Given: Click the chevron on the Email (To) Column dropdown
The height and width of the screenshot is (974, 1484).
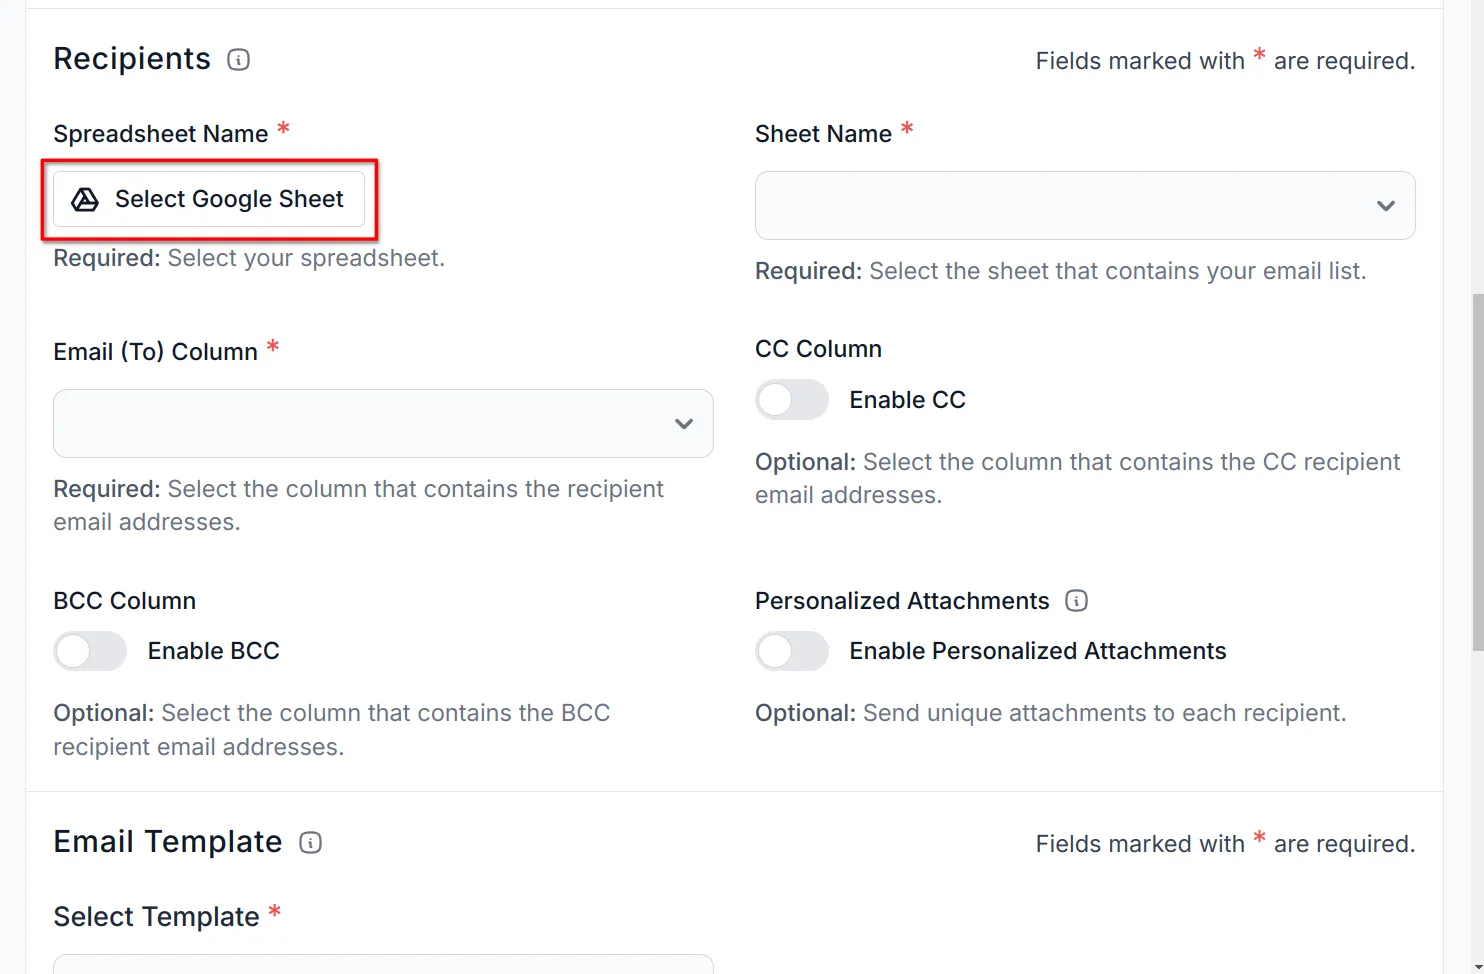Looking at the screenshot, I should tap(684, 424).
